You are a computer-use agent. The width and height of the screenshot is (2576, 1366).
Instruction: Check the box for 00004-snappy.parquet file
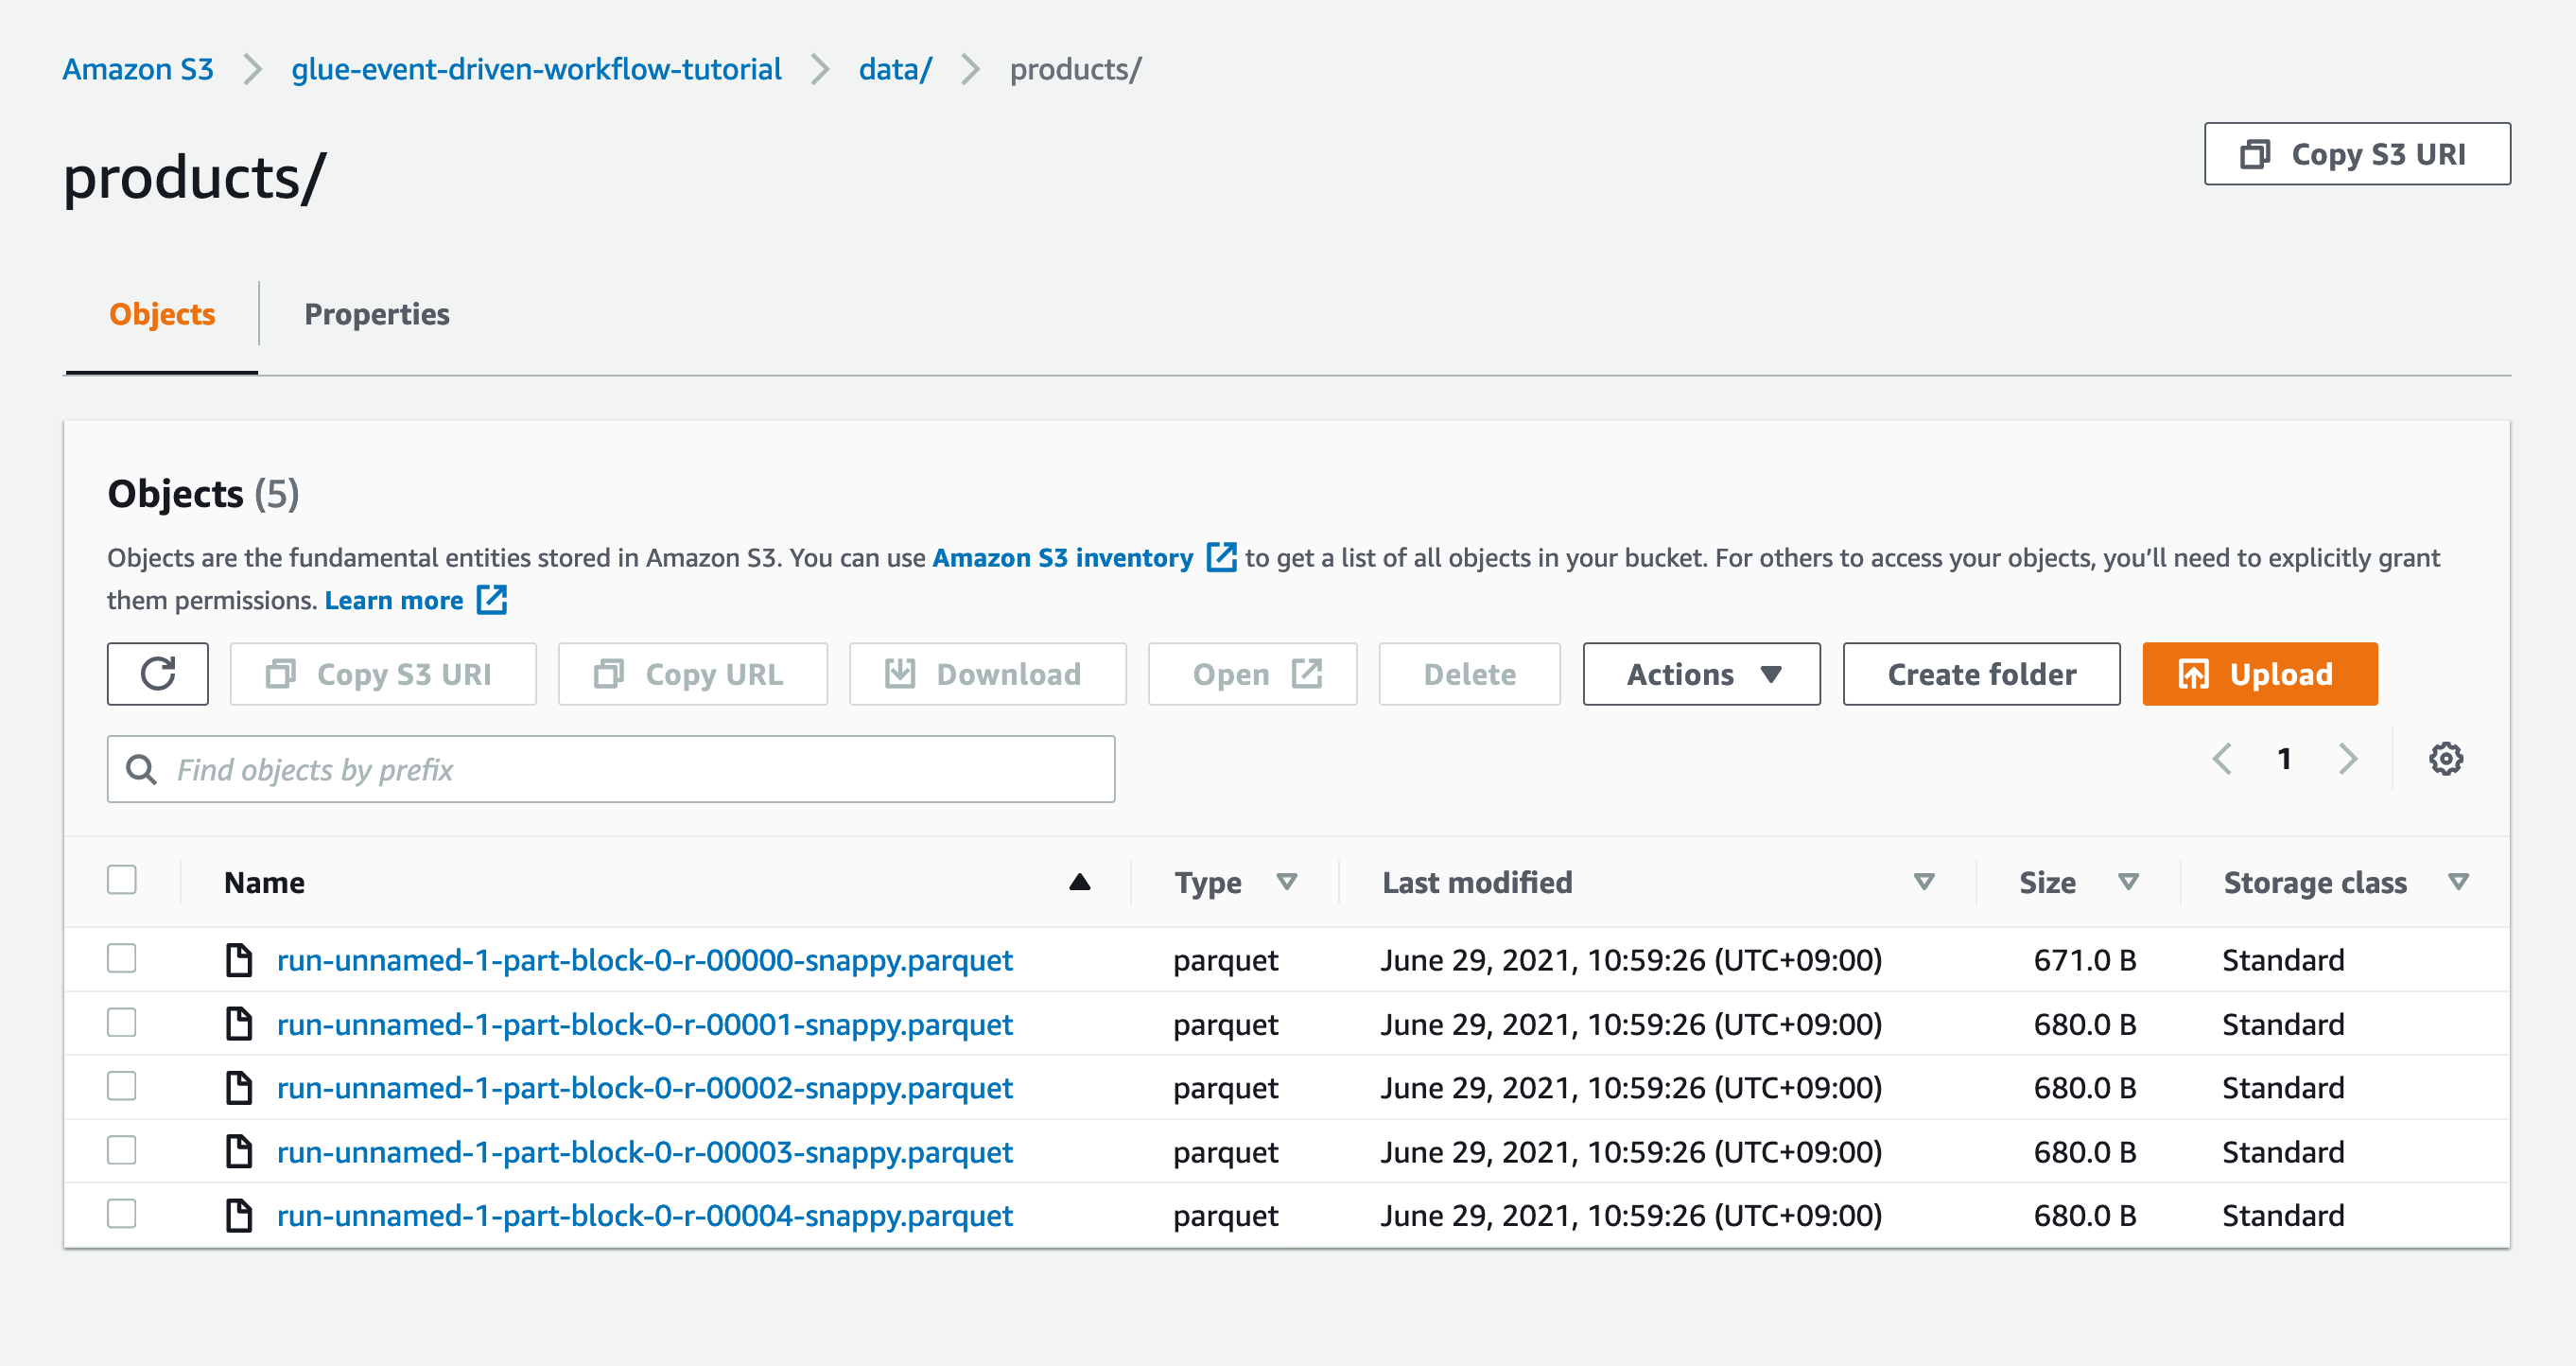coord(122,1214)
